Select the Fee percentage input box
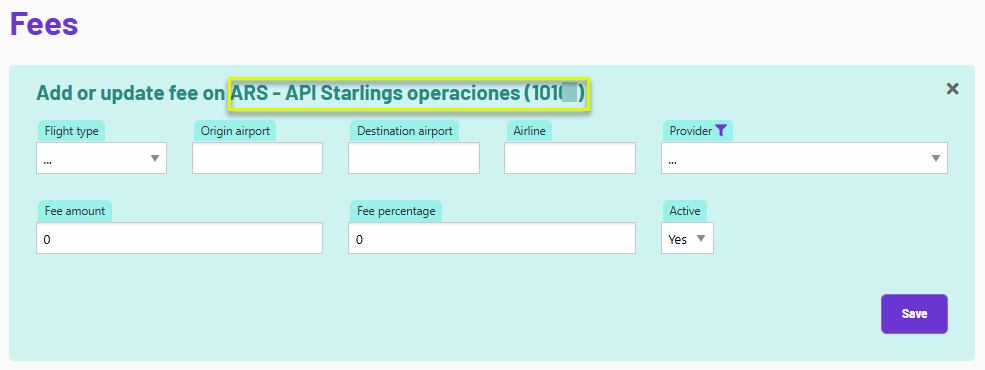The width and height of the screenshot is (985, 370). pyautogui.click(x=492, y=238)
